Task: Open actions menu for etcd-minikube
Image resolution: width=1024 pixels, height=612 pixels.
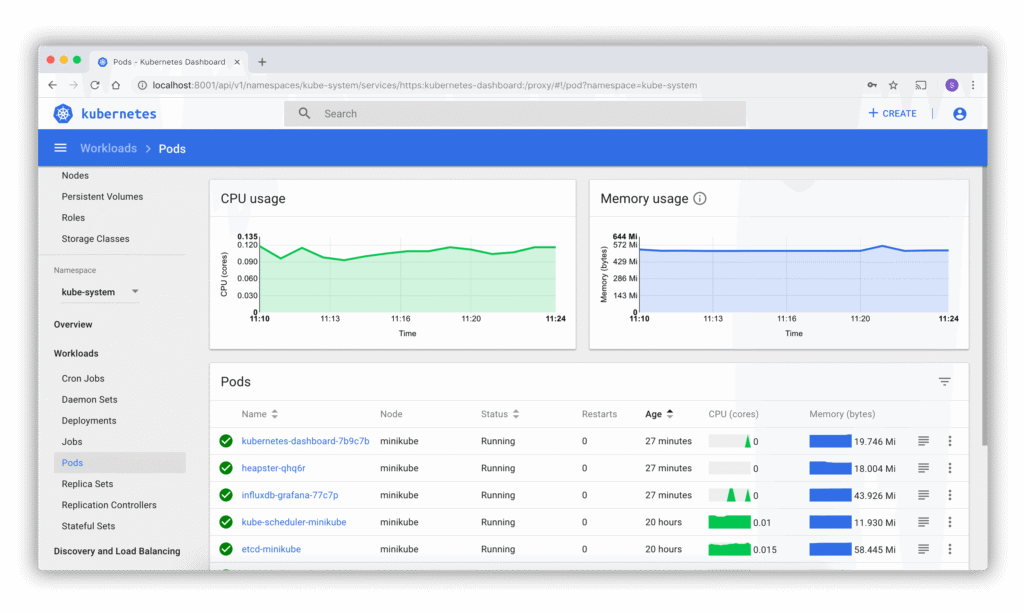Action: 950,549
